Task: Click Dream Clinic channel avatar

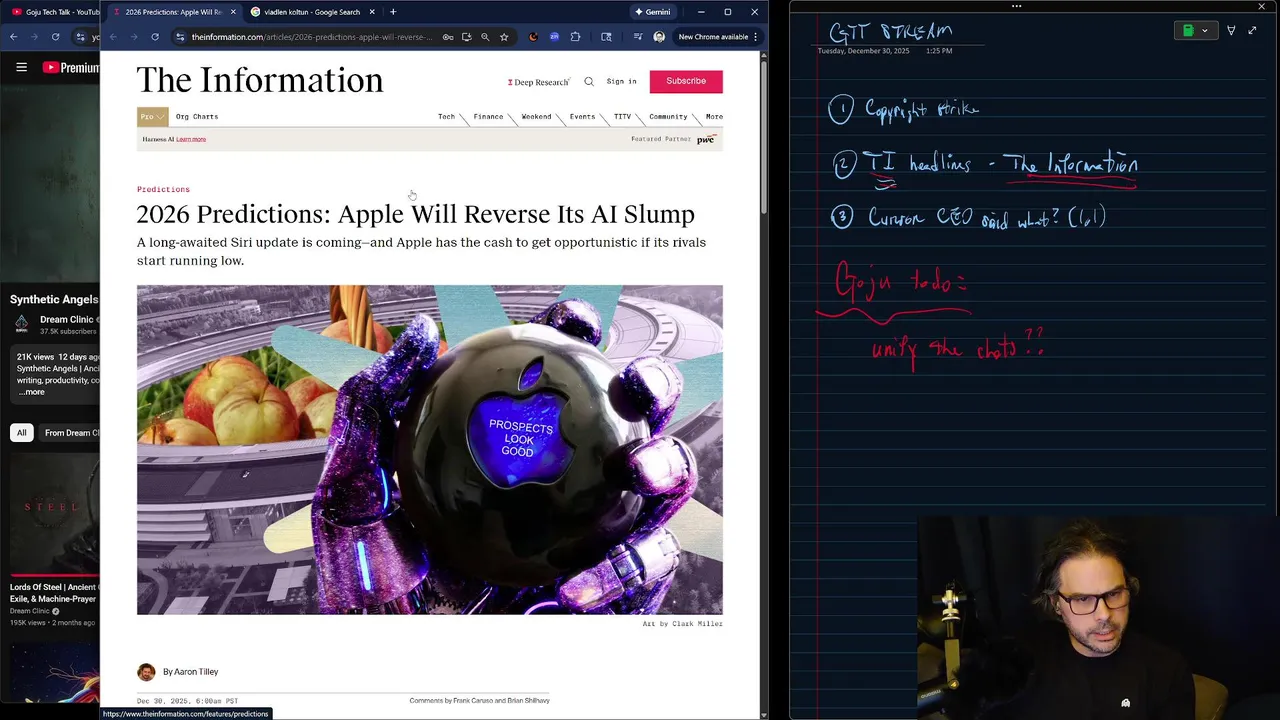Action: (x=21, y=323)
